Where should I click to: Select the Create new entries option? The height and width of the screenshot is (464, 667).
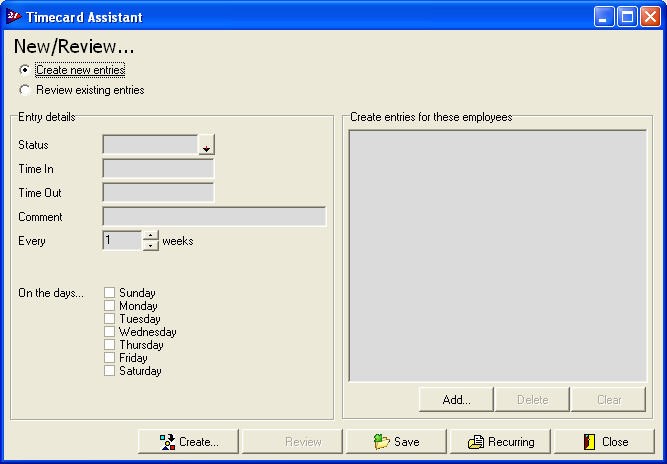(25, 70)
